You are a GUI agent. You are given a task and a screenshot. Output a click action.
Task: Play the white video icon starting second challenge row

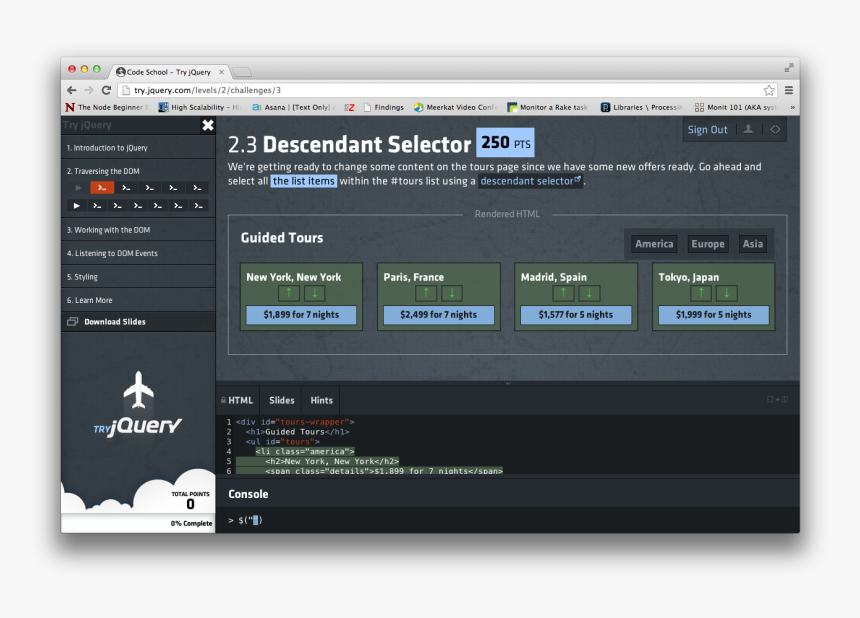point(76,206)
